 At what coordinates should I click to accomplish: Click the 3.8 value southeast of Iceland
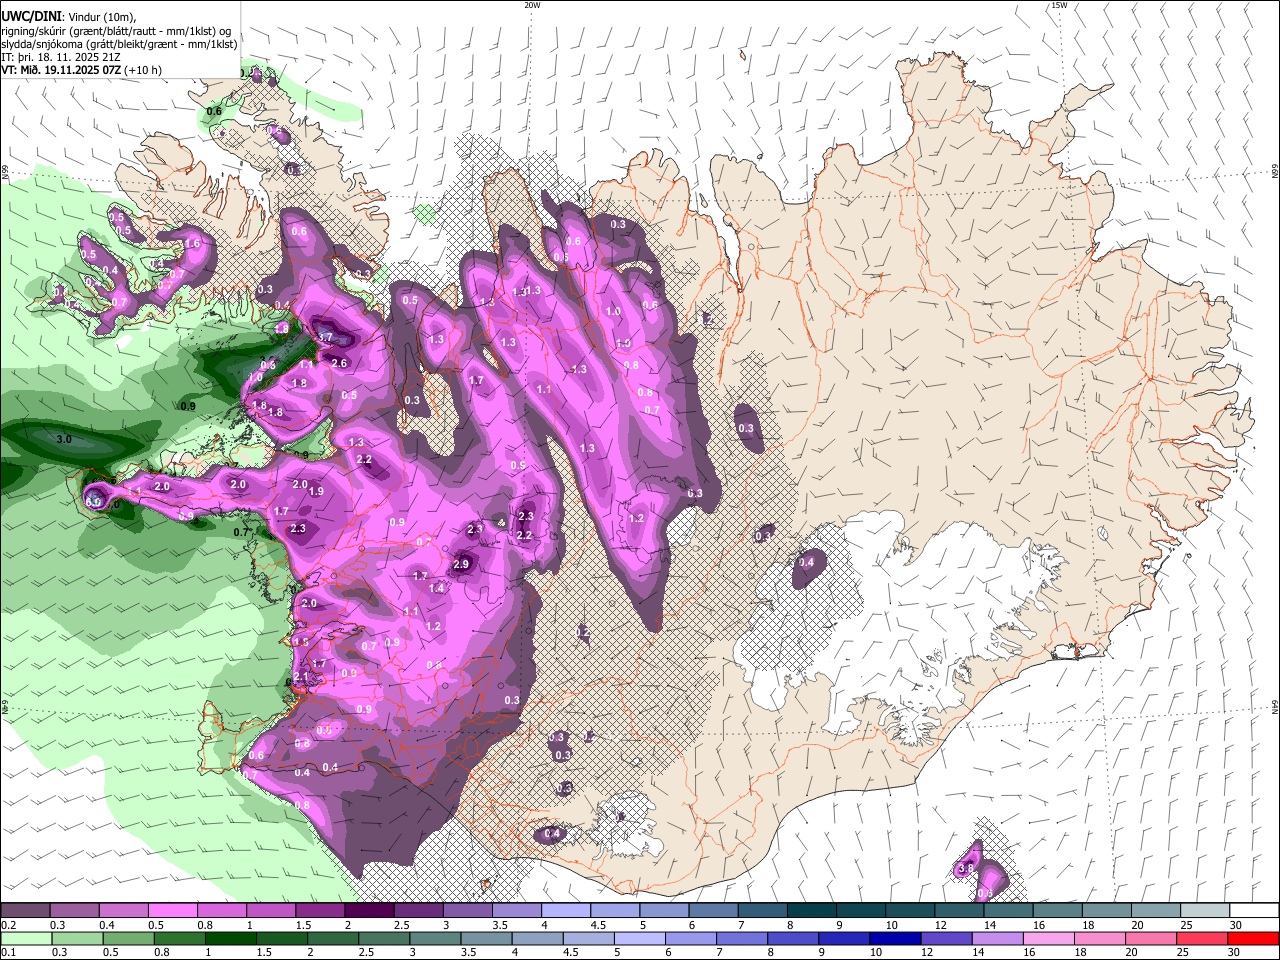[967, 869]
